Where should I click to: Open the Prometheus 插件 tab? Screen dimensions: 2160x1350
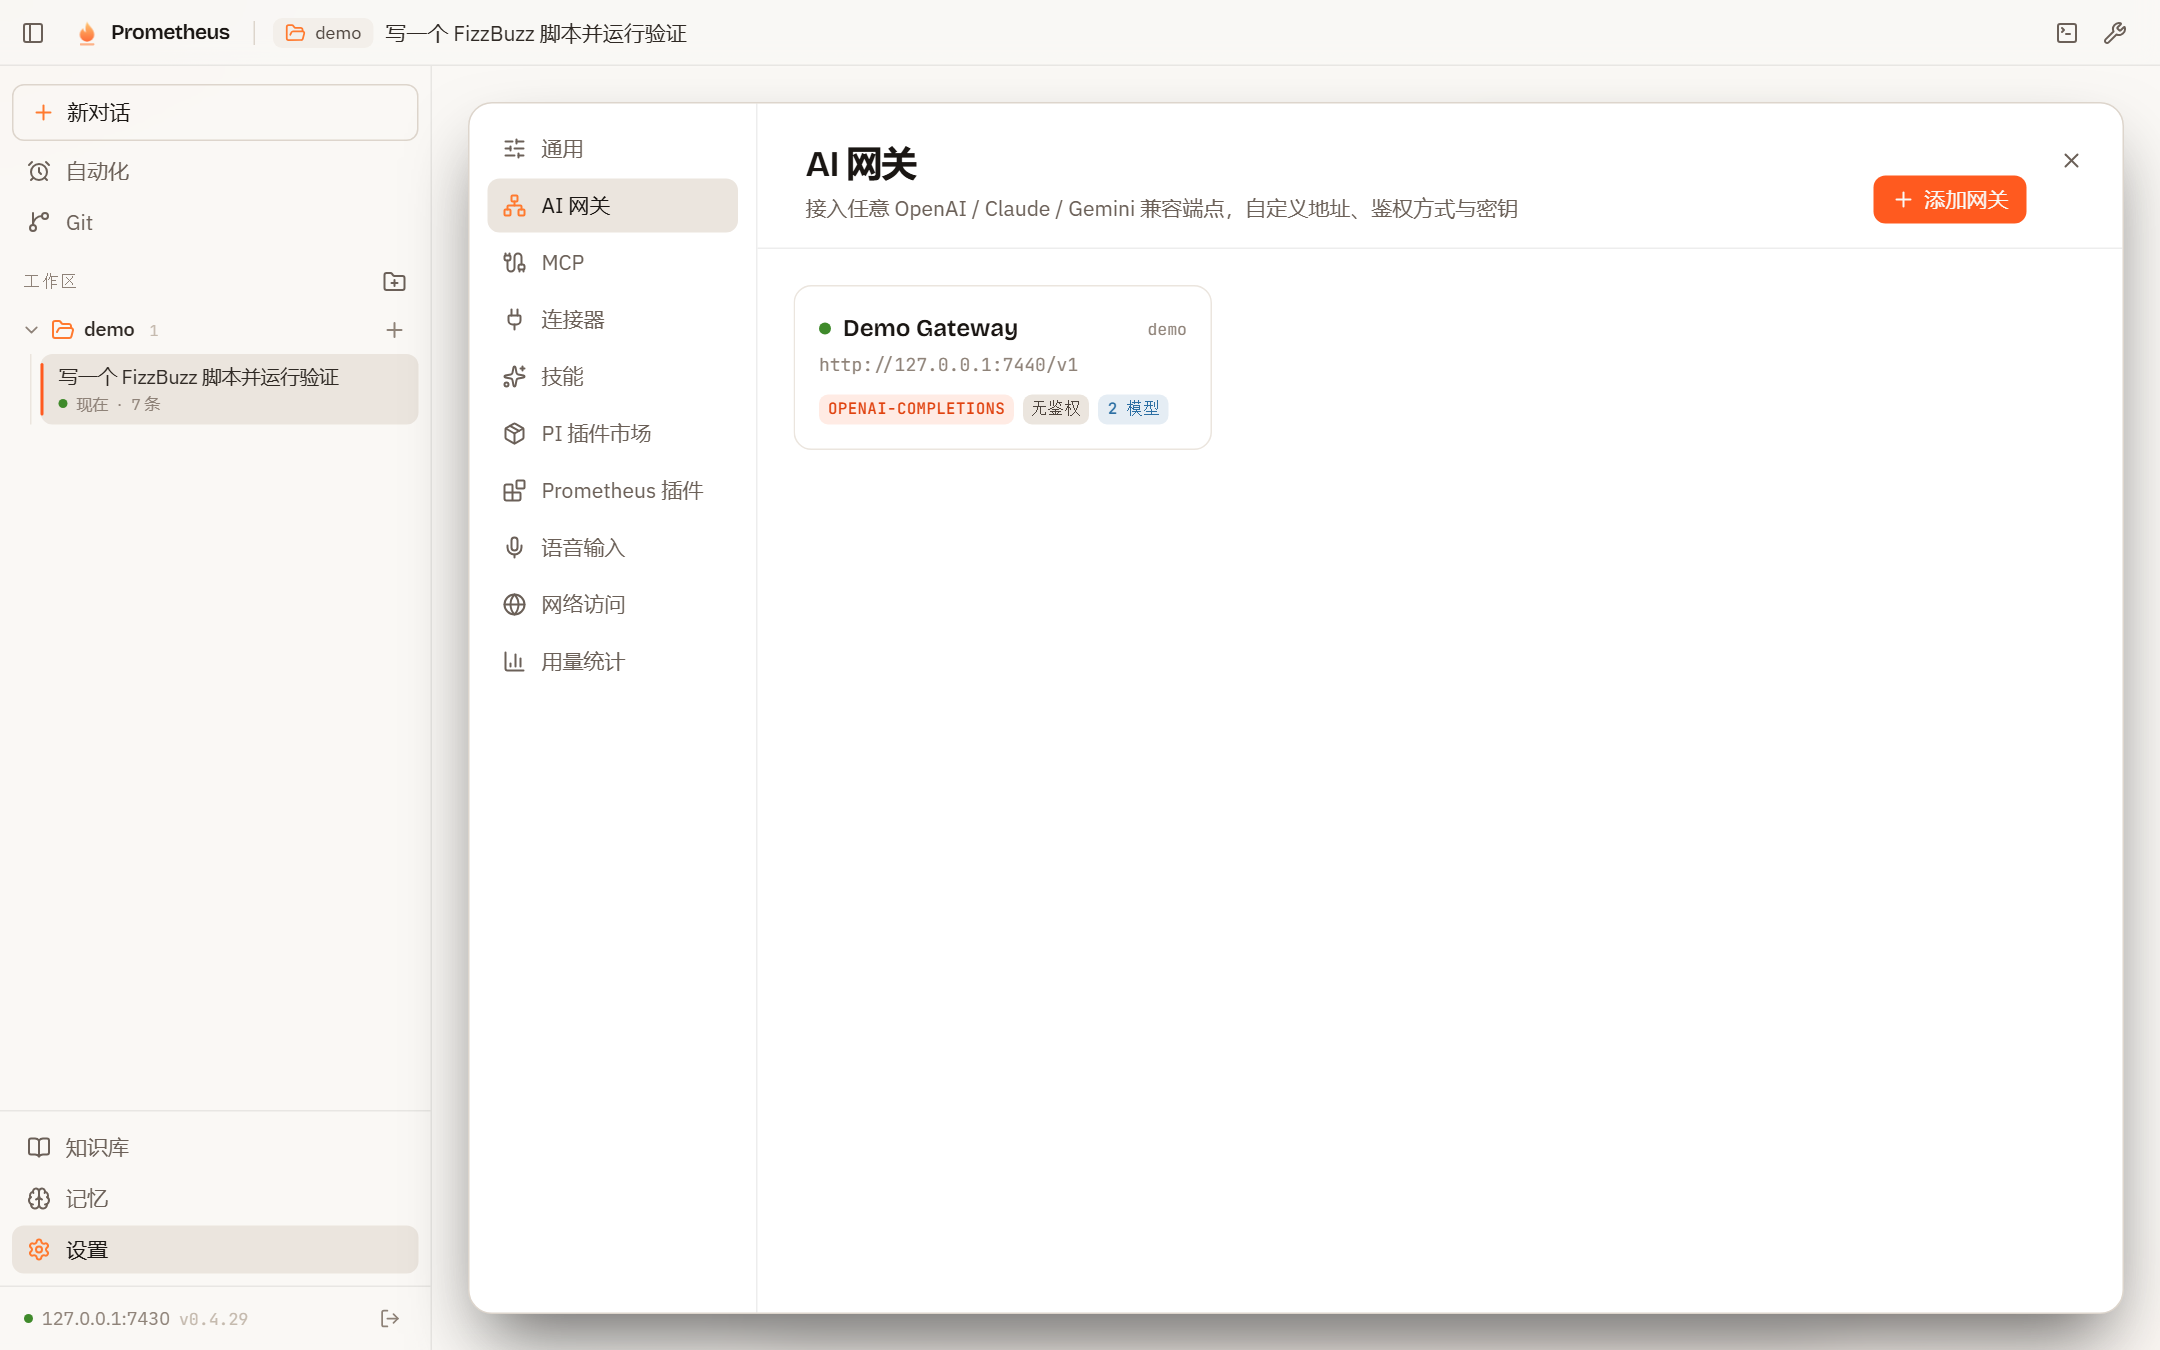pos(612,491)
